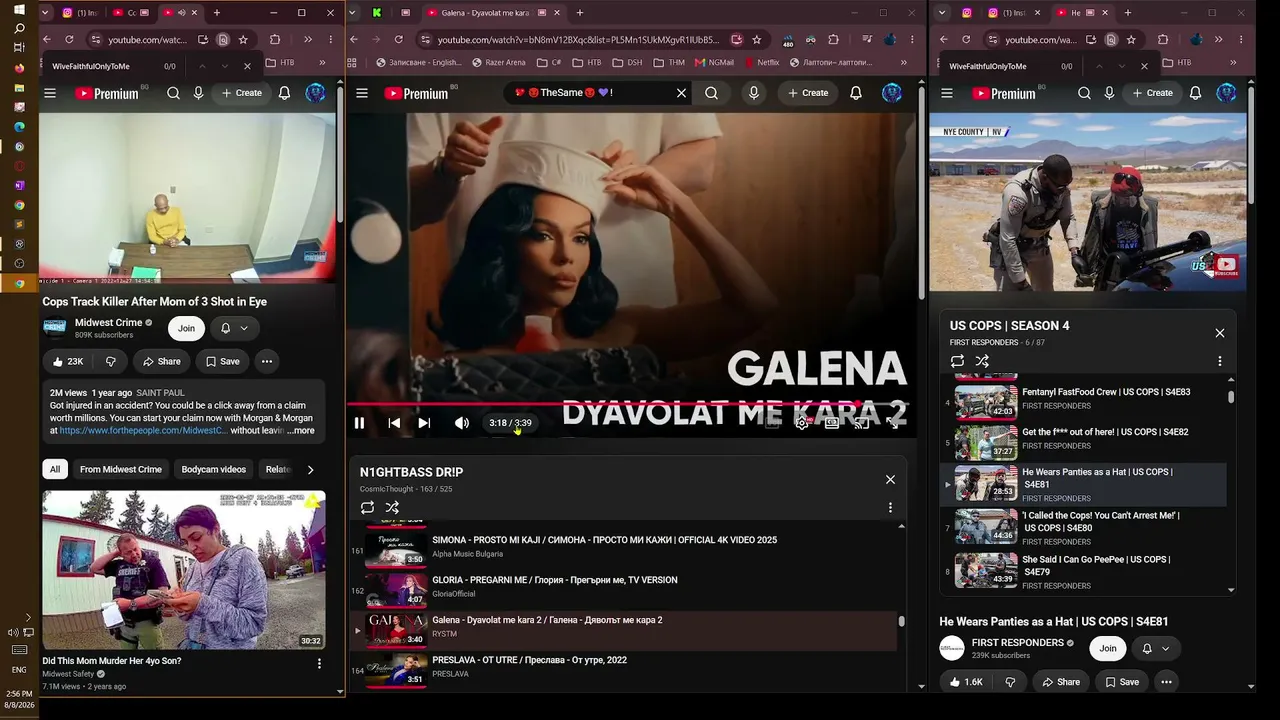Viewport: 1280px width, 720px height.
Task: Click Create button in middle YouTube window
Action: point(808,93)
